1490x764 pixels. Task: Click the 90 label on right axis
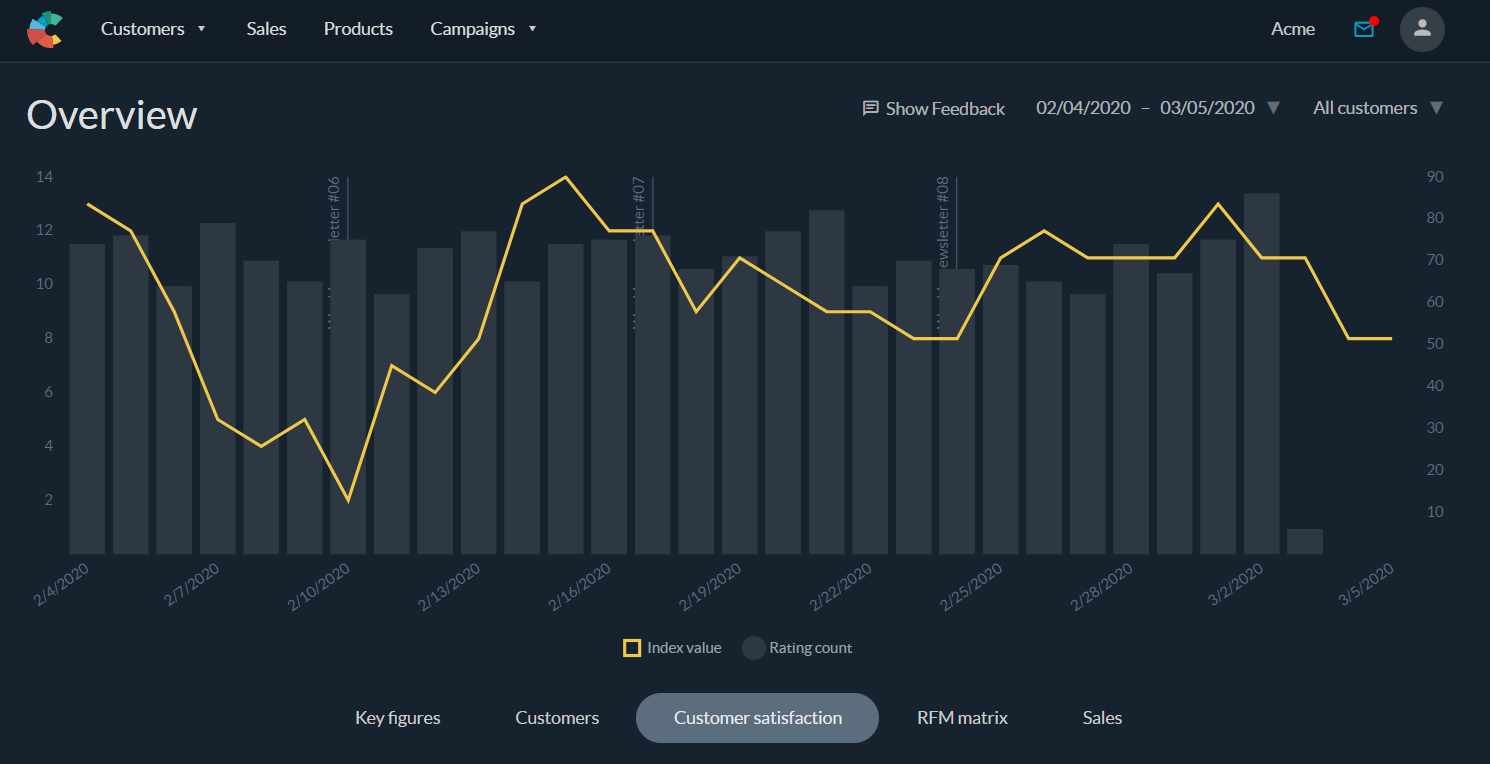[1435, 177]
